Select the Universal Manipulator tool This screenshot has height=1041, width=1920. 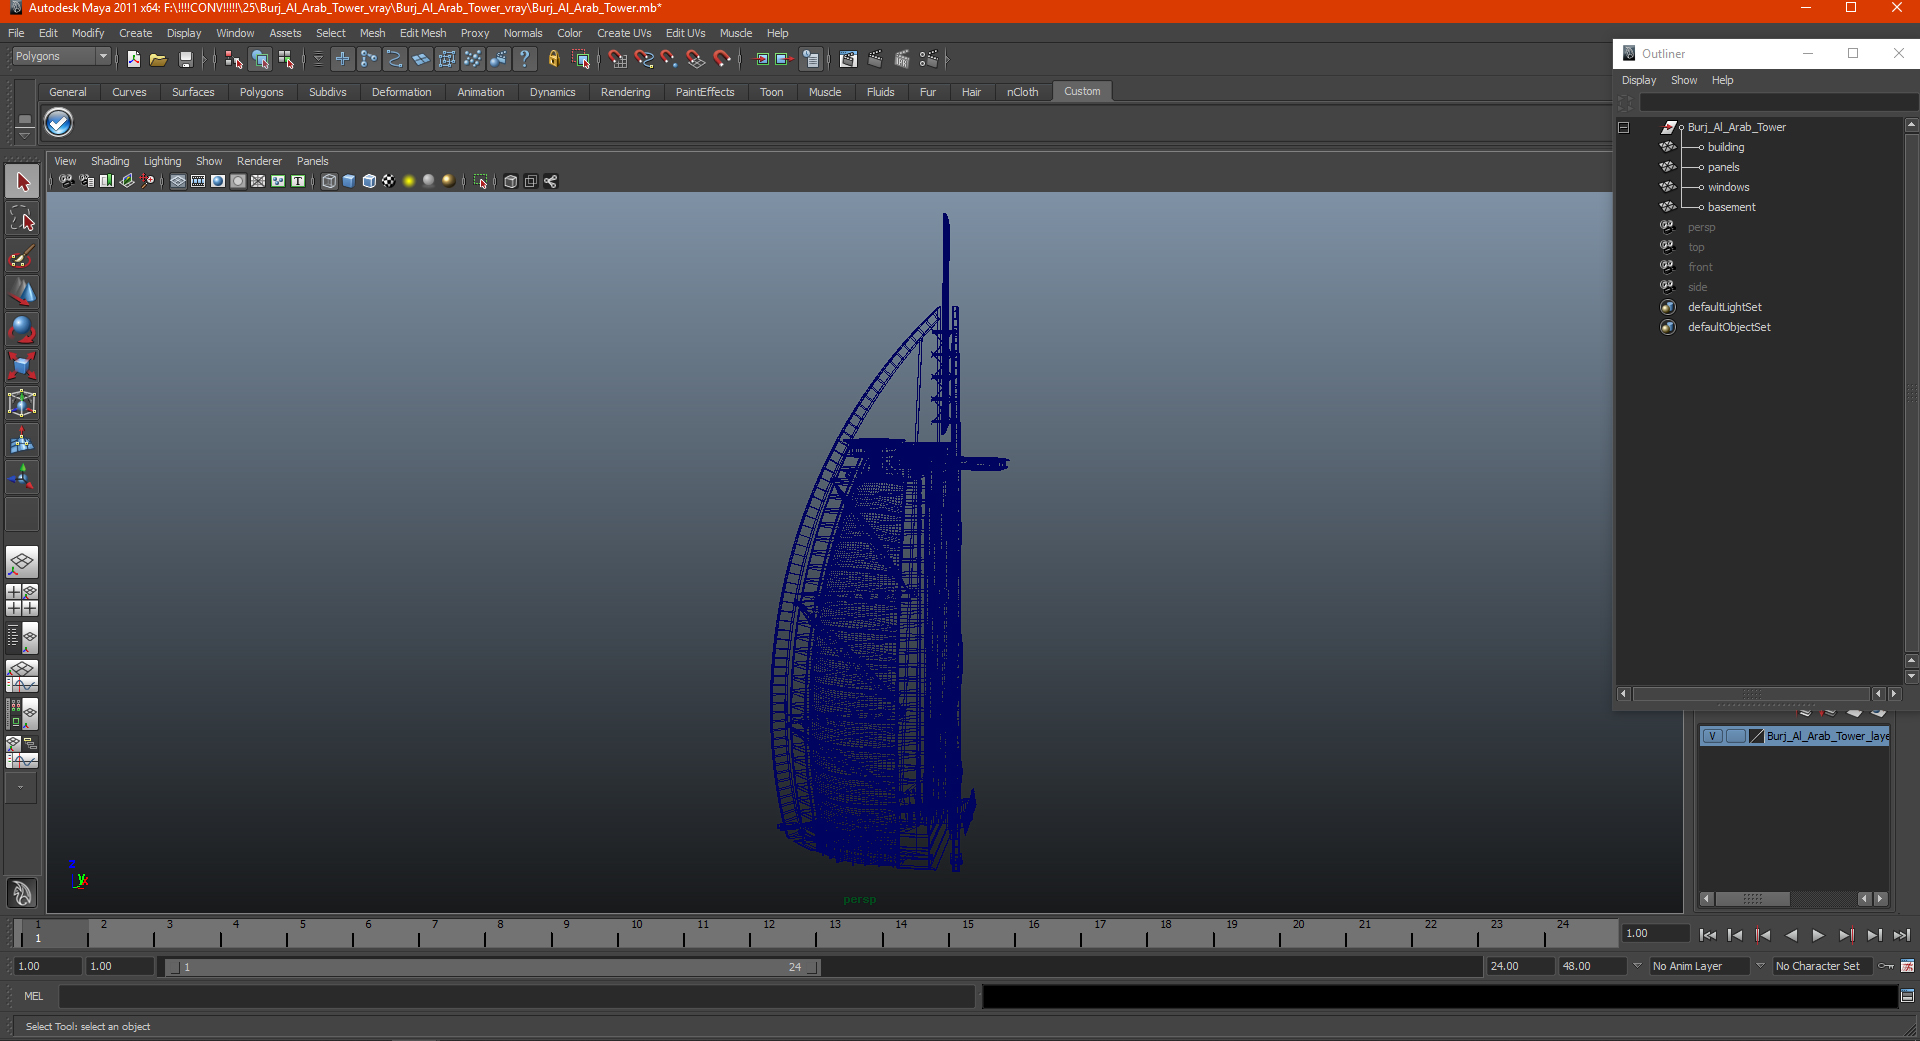(22, 404)
